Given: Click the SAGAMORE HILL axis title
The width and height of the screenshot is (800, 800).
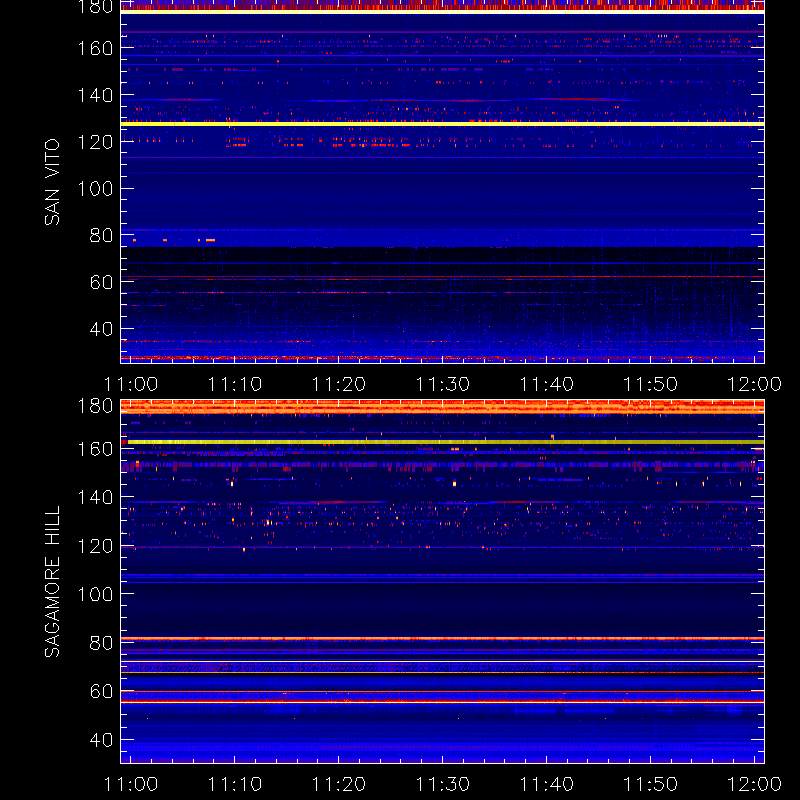Looking at the screenshot, I should 52,581.
